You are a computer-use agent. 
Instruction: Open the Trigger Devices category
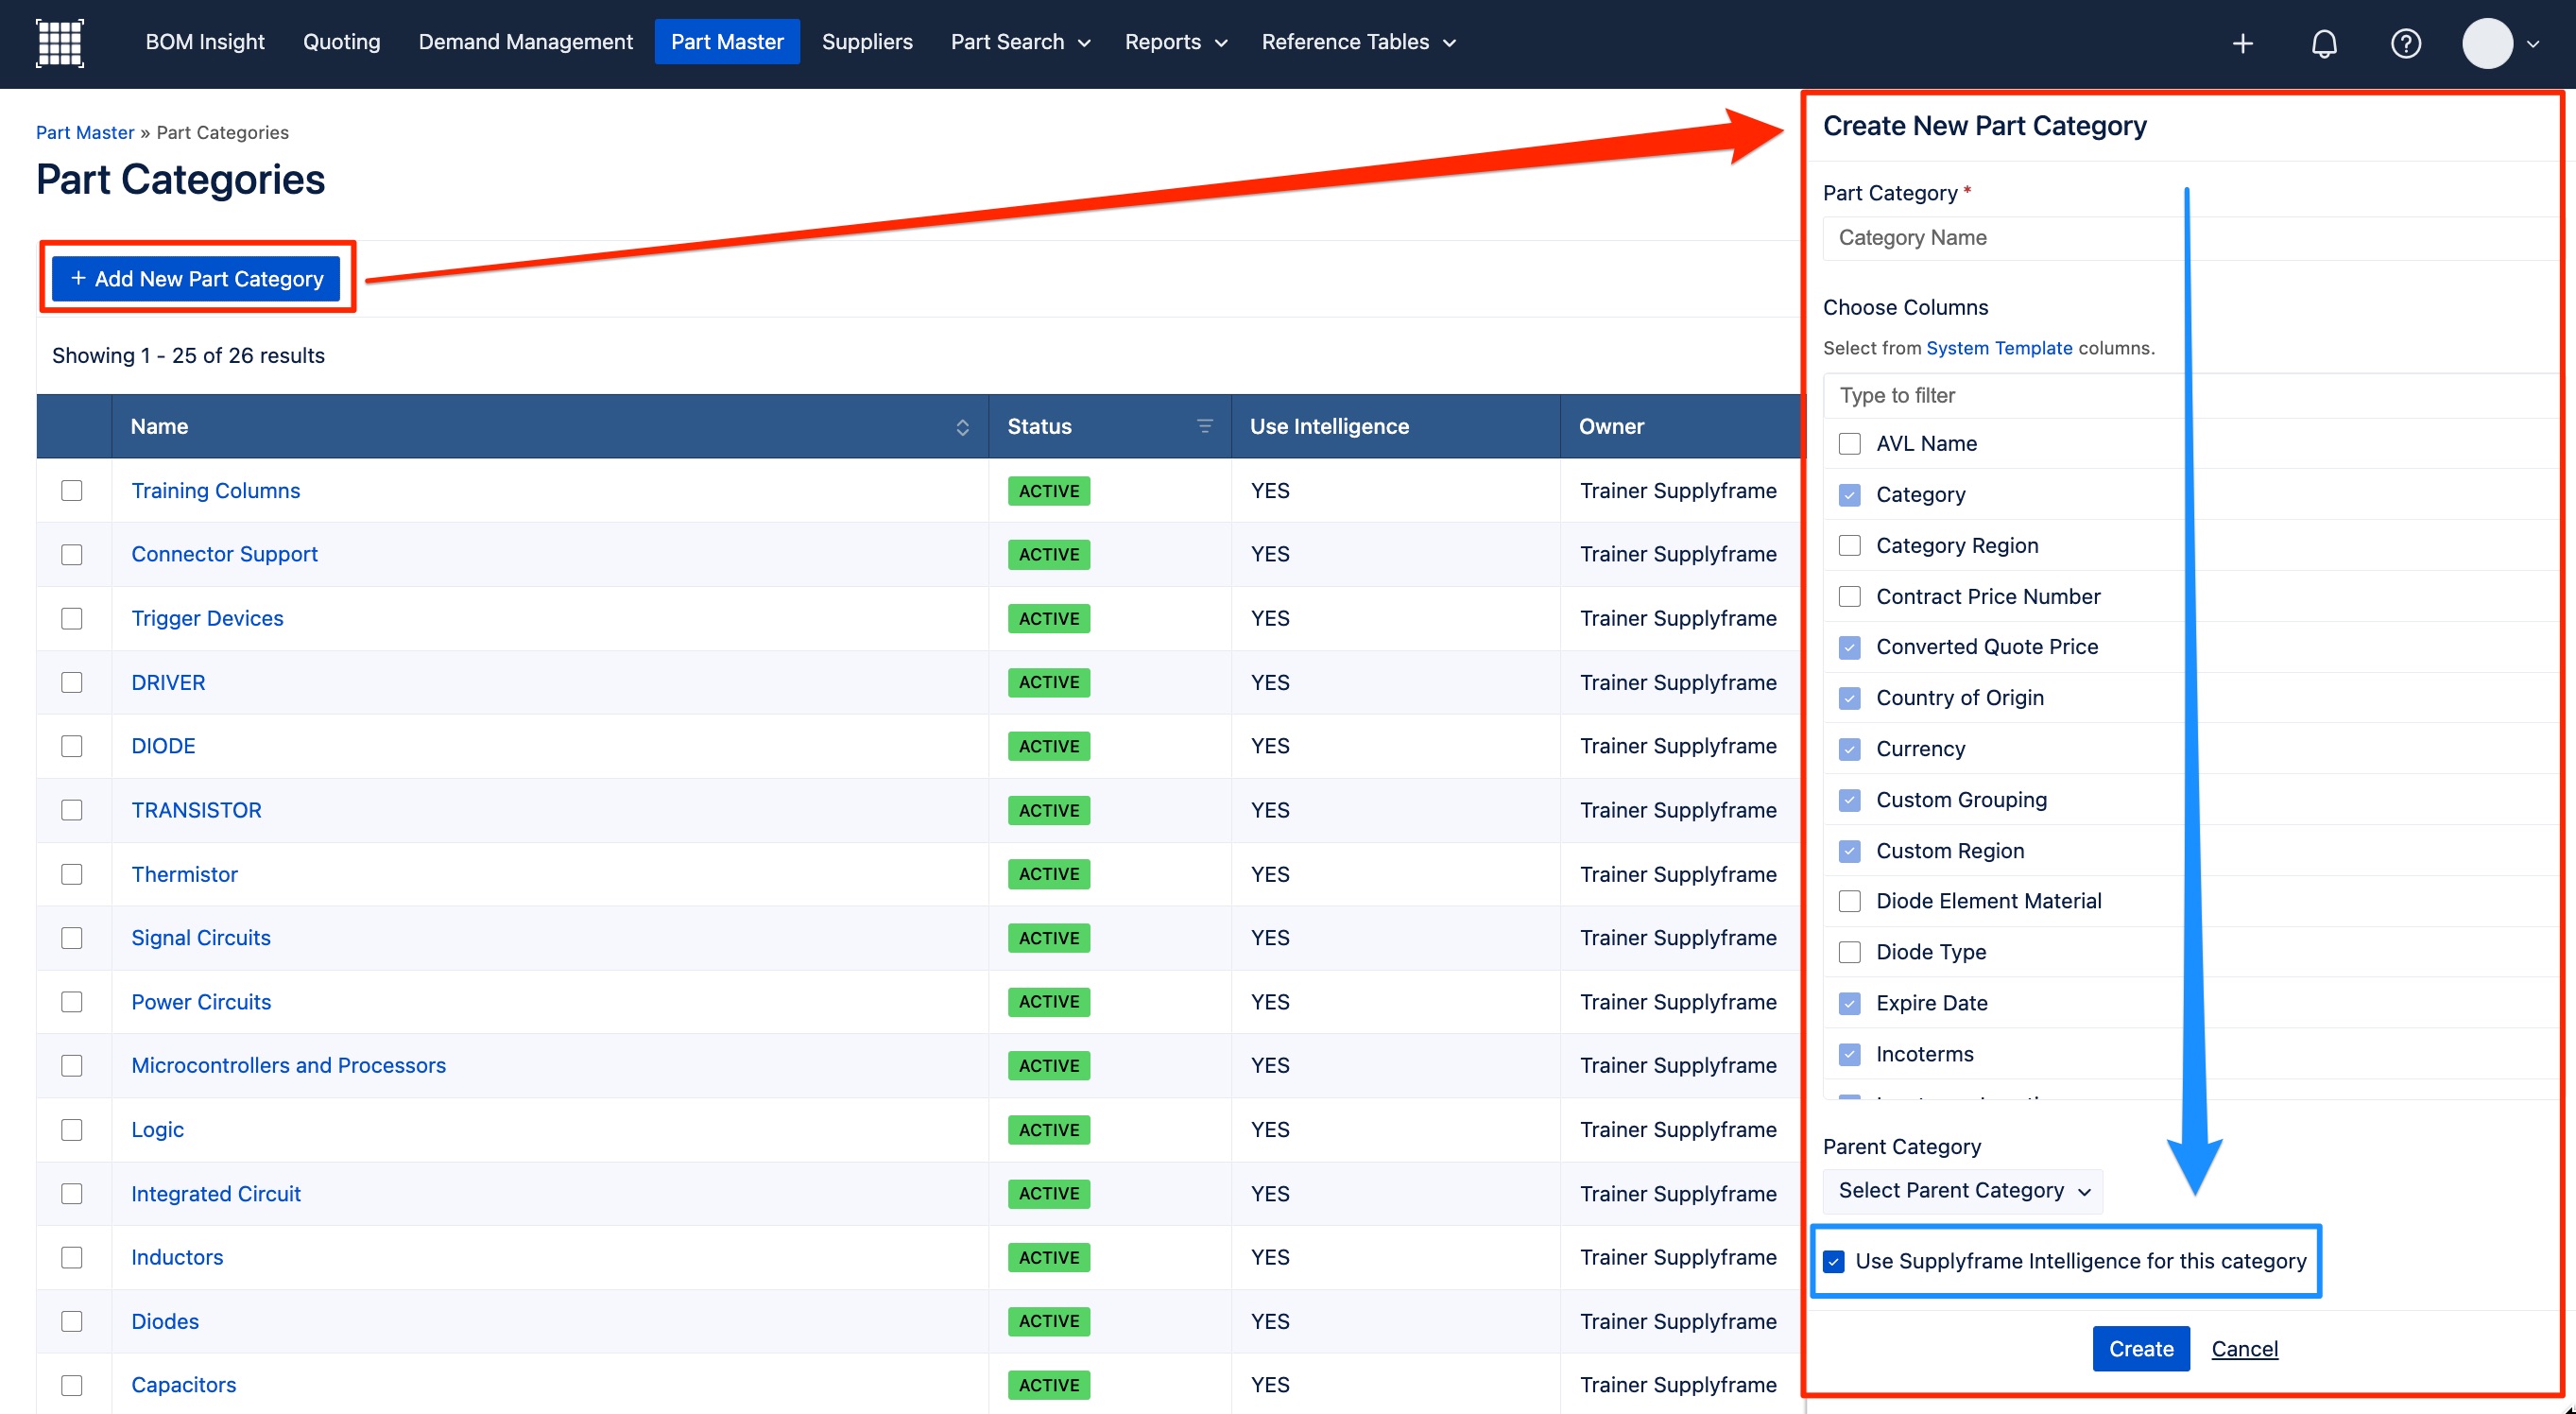pyautogui.click(x=207, y=618)
